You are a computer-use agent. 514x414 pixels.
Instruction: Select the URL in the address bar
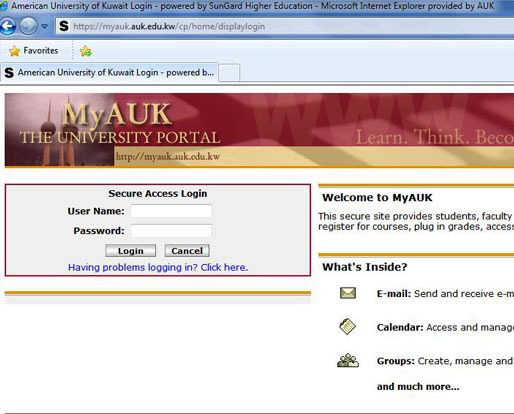[169, 26]
